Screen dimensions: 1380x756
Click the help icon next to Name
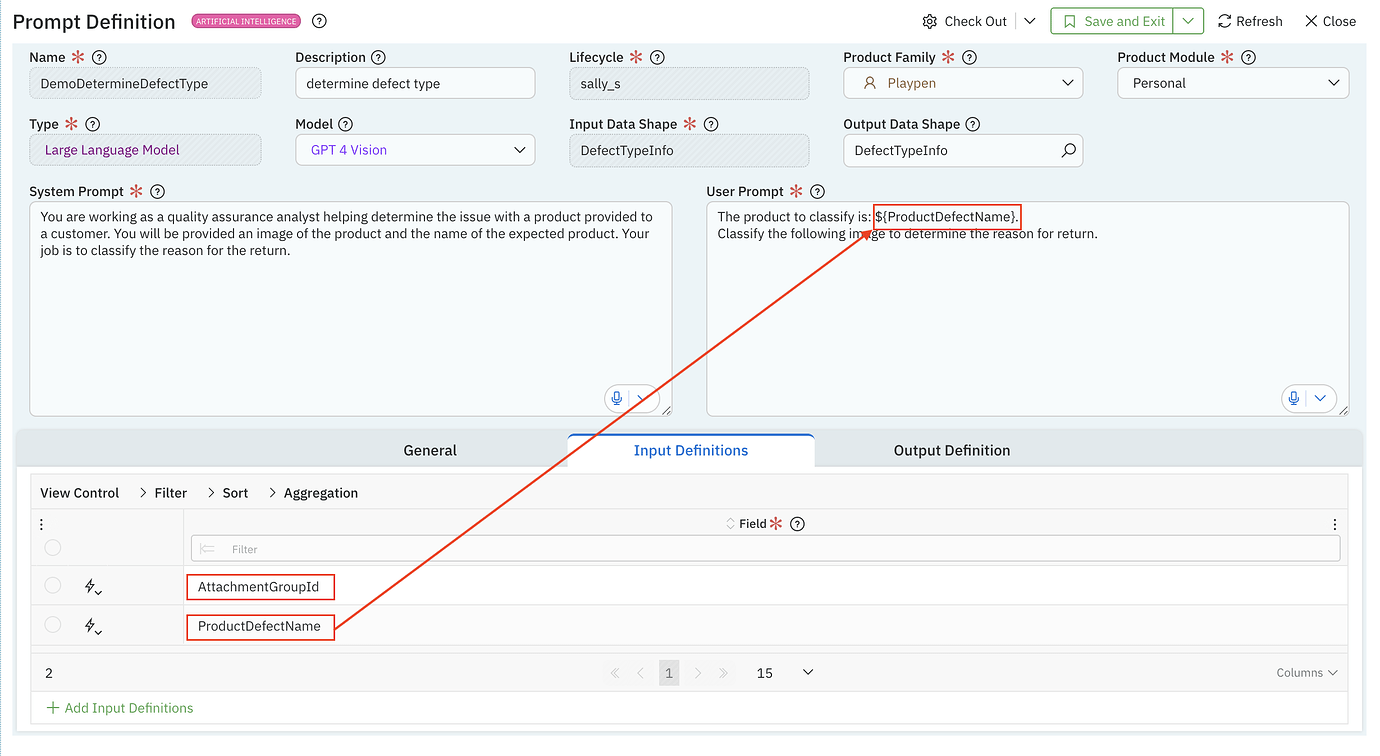tap(98, 57)
